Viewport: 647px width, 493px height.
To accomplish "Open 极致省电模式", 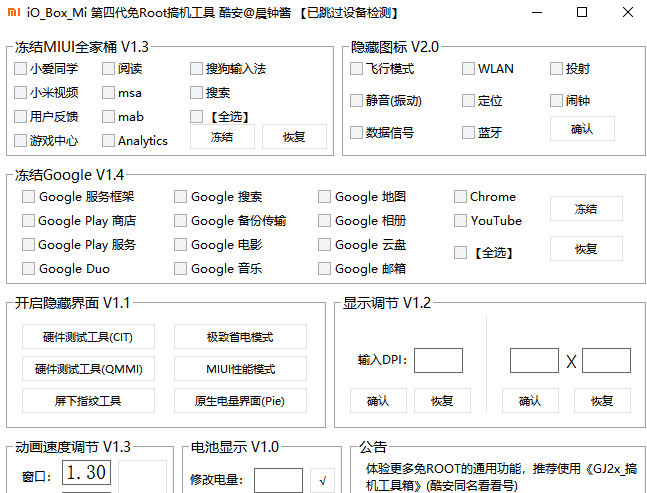I will (x=240, y=337).
